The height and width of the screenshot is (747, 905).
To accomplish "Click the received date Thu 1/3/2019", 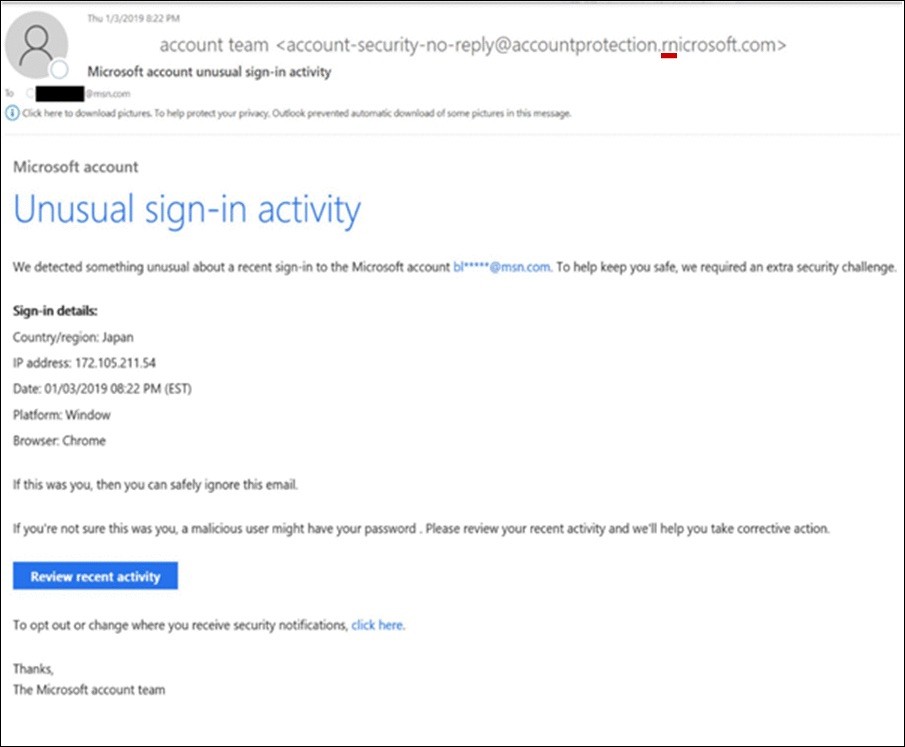I will (x=133, y=18).
